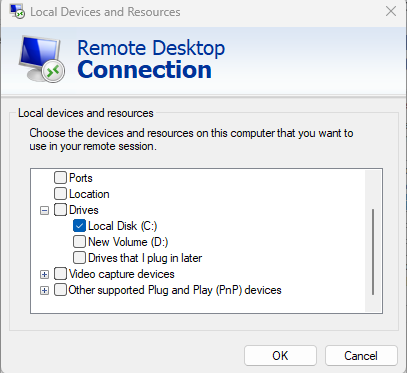Select the New Volume (D:) label
Viewport: 407px width, 373px height.
point(128,242)
